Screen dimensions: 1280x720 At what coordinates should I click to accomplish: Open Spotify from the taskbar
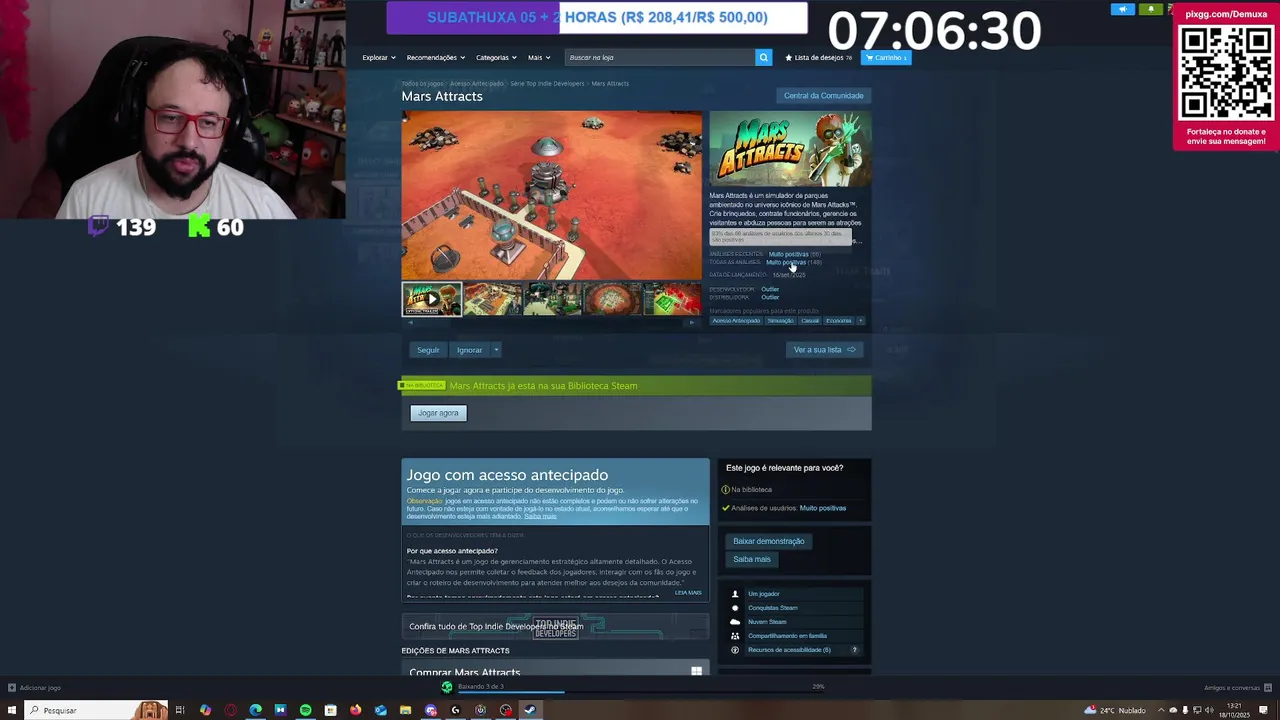click(305, 710)
